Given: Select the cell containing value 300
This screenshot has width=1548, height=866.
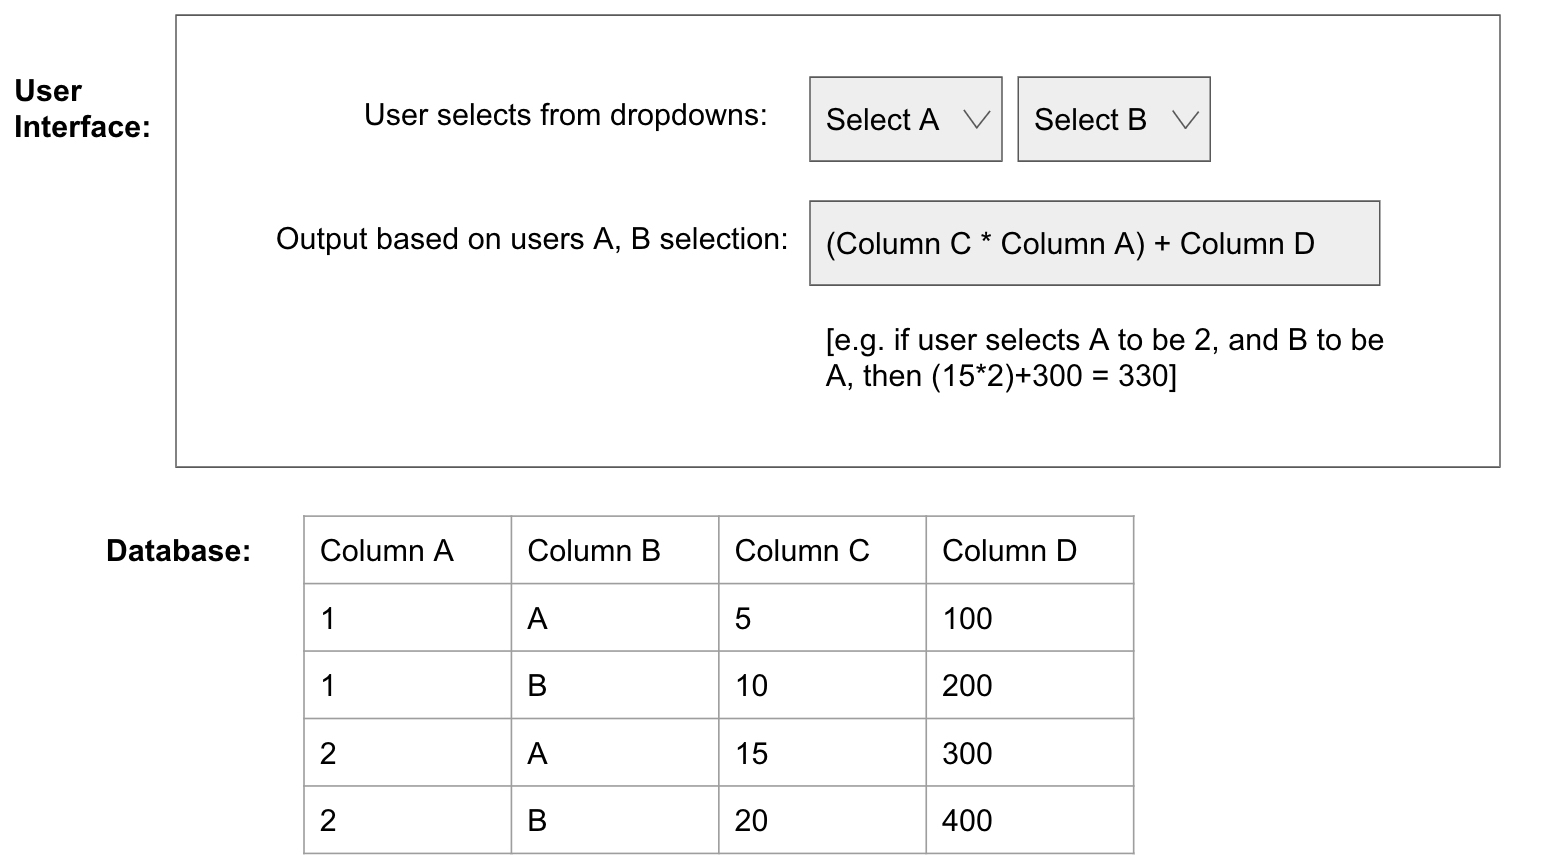Looking at the screenshot, I should click(x=1029, y=753).
